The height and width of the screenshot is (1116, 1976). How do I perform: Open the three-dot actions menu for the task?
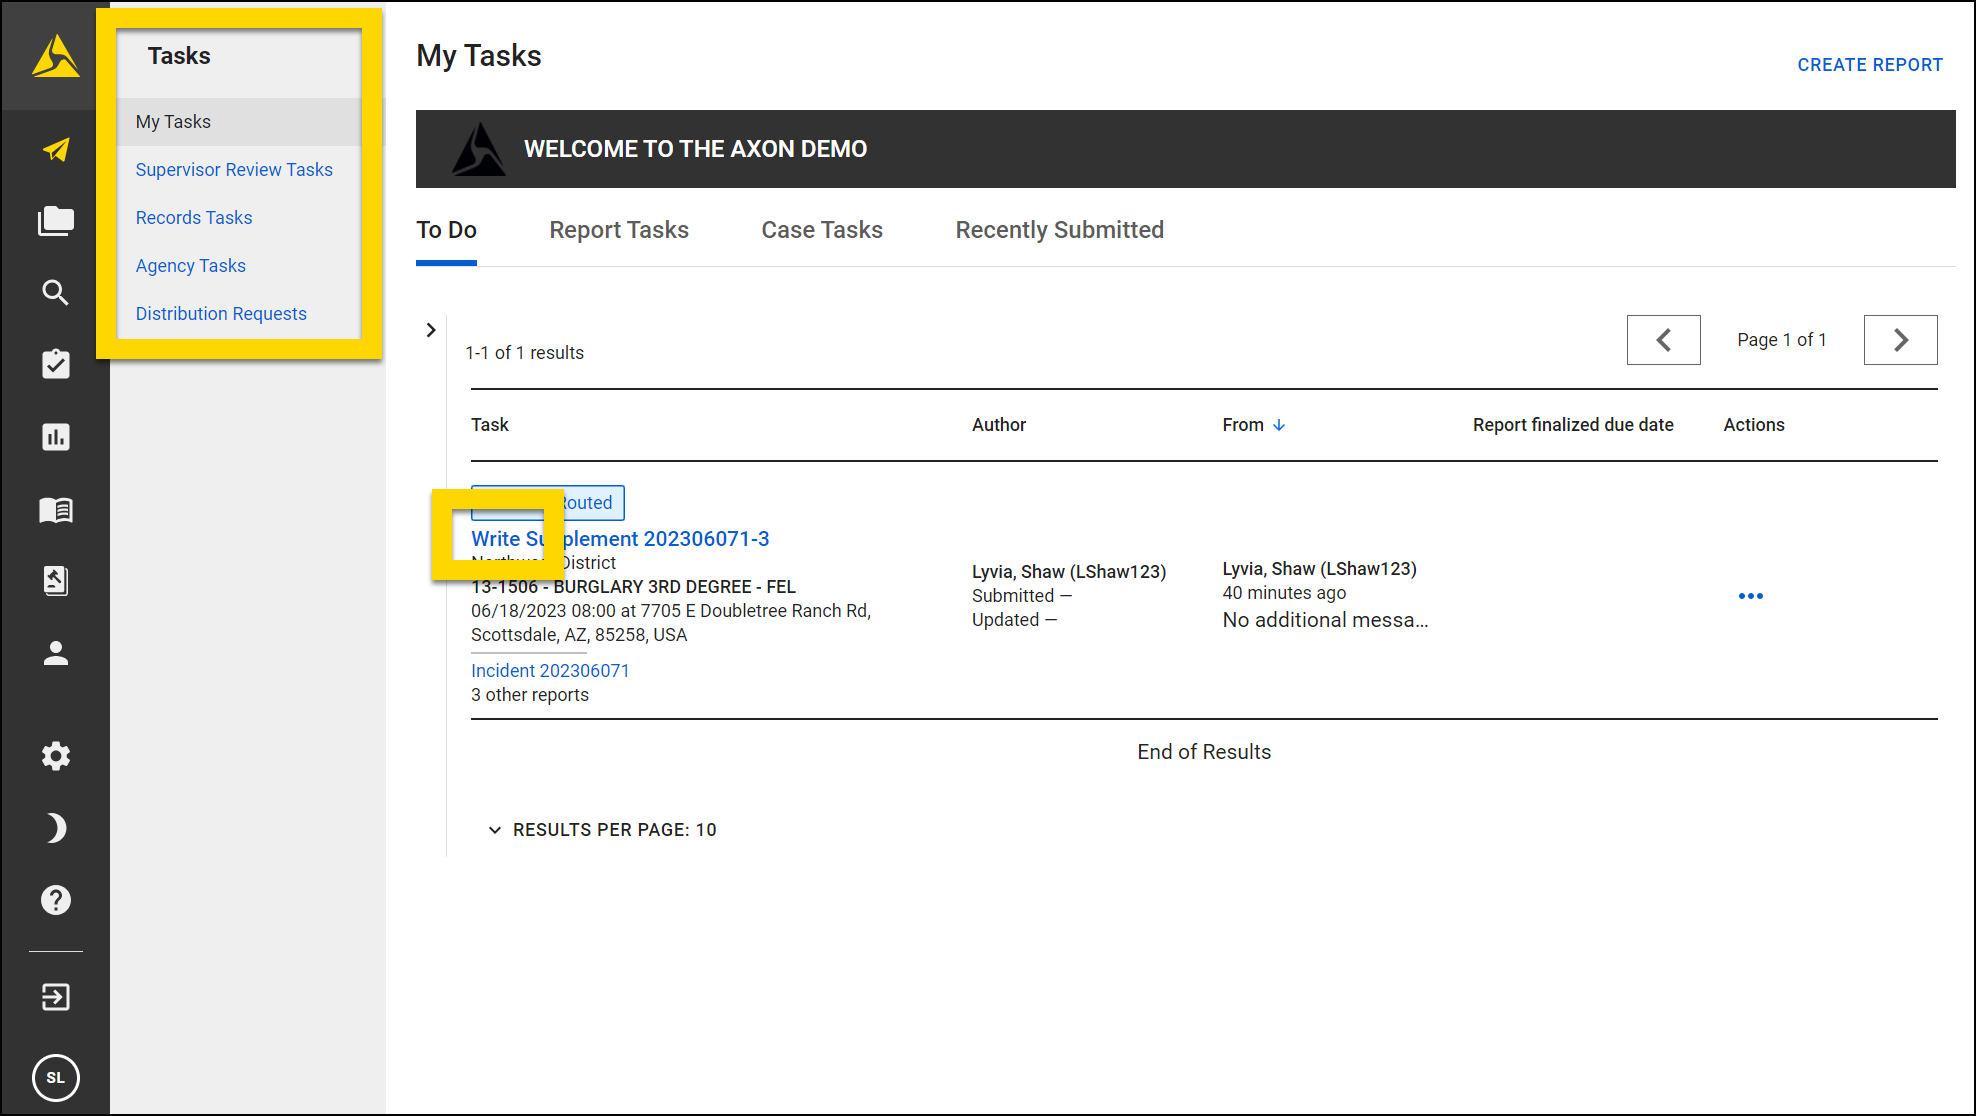point(1750,596)
